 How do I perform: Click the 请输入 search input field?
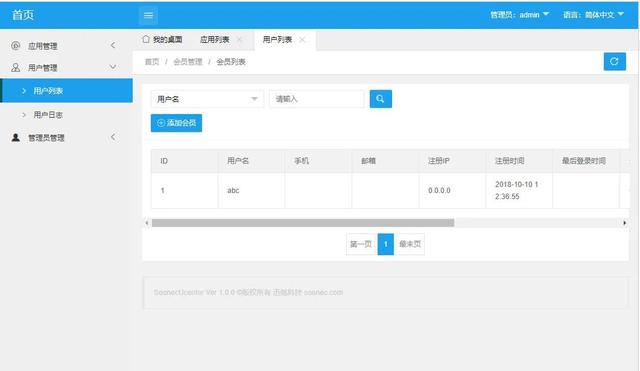point(317,99)
